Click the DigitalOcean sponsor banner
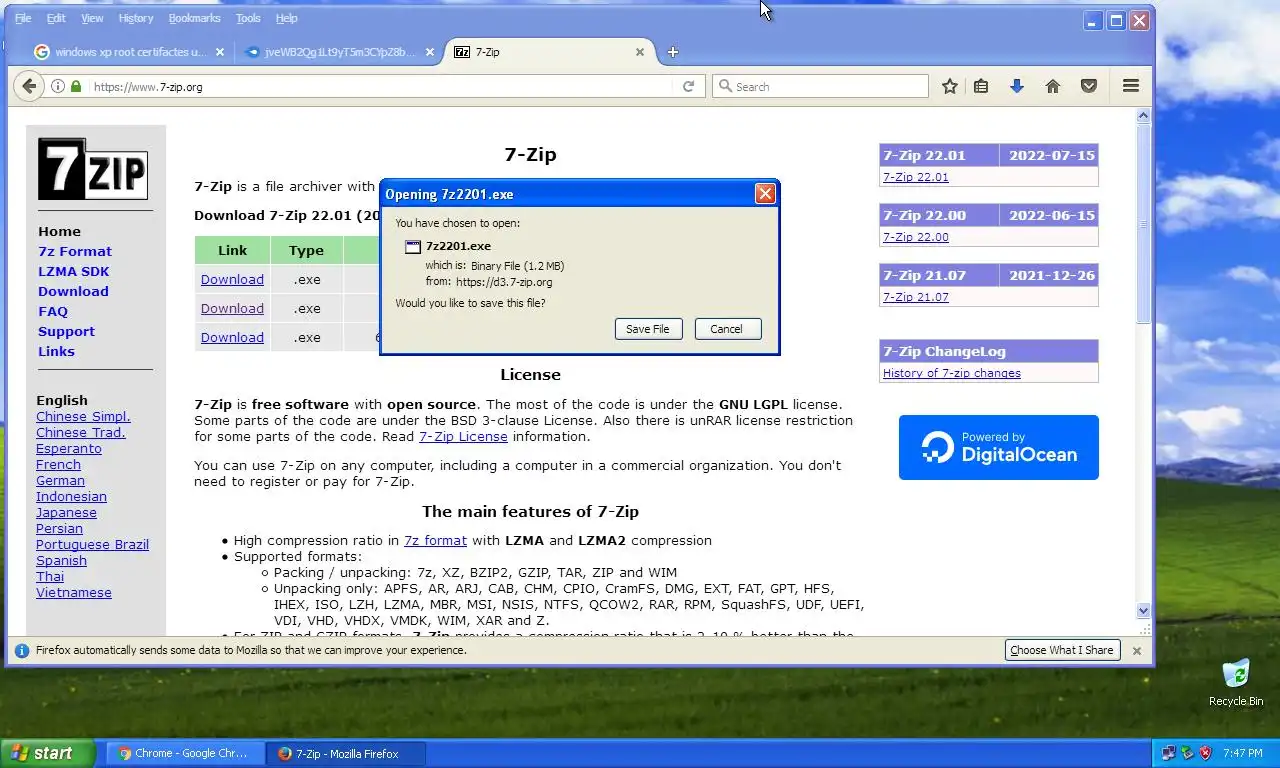Viewport: 1280px width, 768px height. [x=998, y=447]
